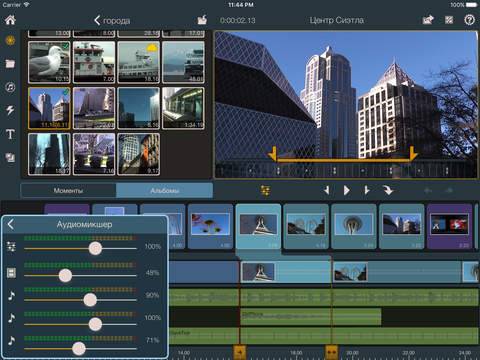Viewport: 480px width, 360px height.
Task: Toggle the master mix icon at 100%
Action: click(11, 247)
